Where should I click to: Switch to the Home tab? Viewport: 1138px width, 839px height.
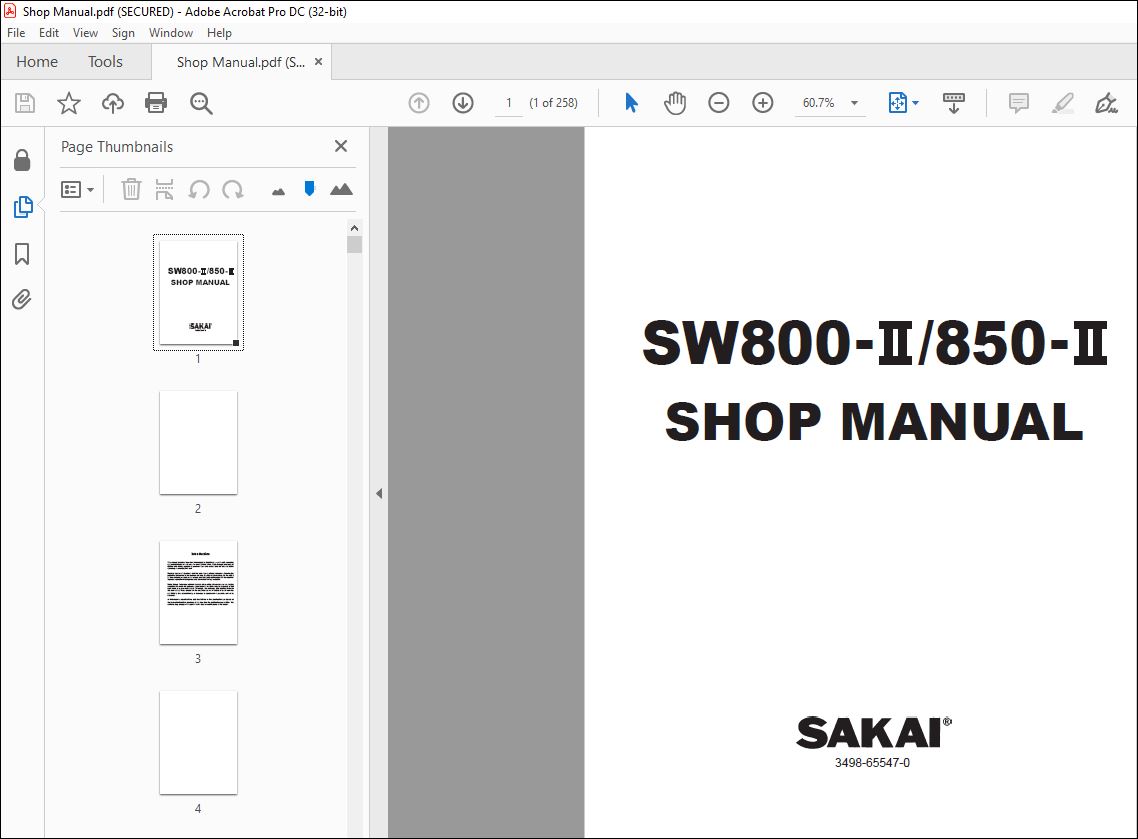[x=37, y=62]
